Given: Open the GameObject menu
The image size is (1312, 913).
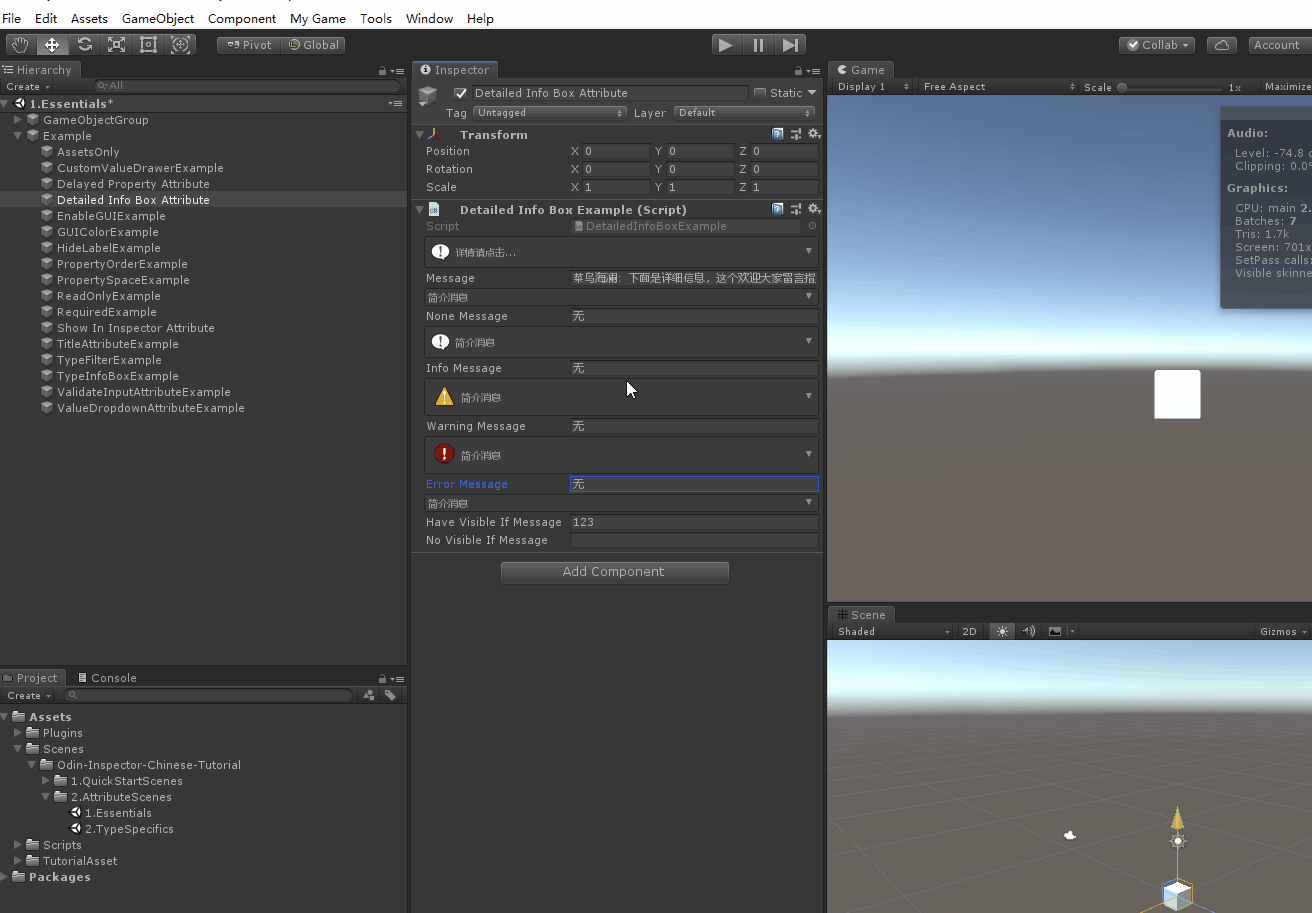Looking at the screenshot, I should point(157,18).
